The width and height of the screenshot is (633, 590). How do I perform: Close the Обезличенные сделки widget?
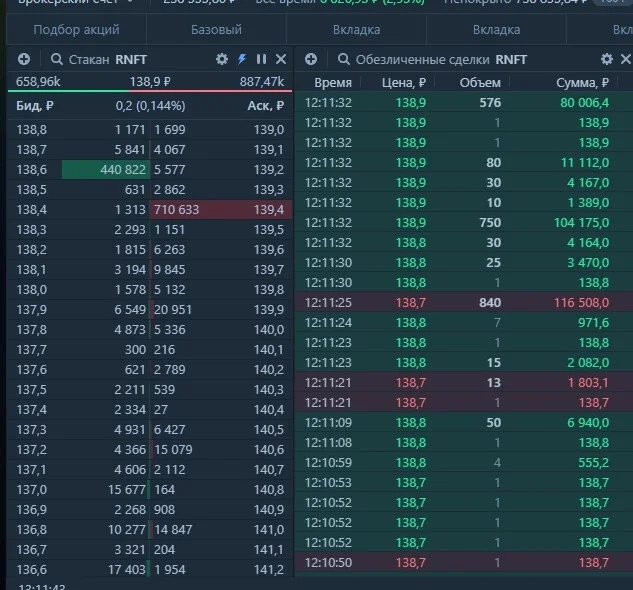[x=626, y=59]
